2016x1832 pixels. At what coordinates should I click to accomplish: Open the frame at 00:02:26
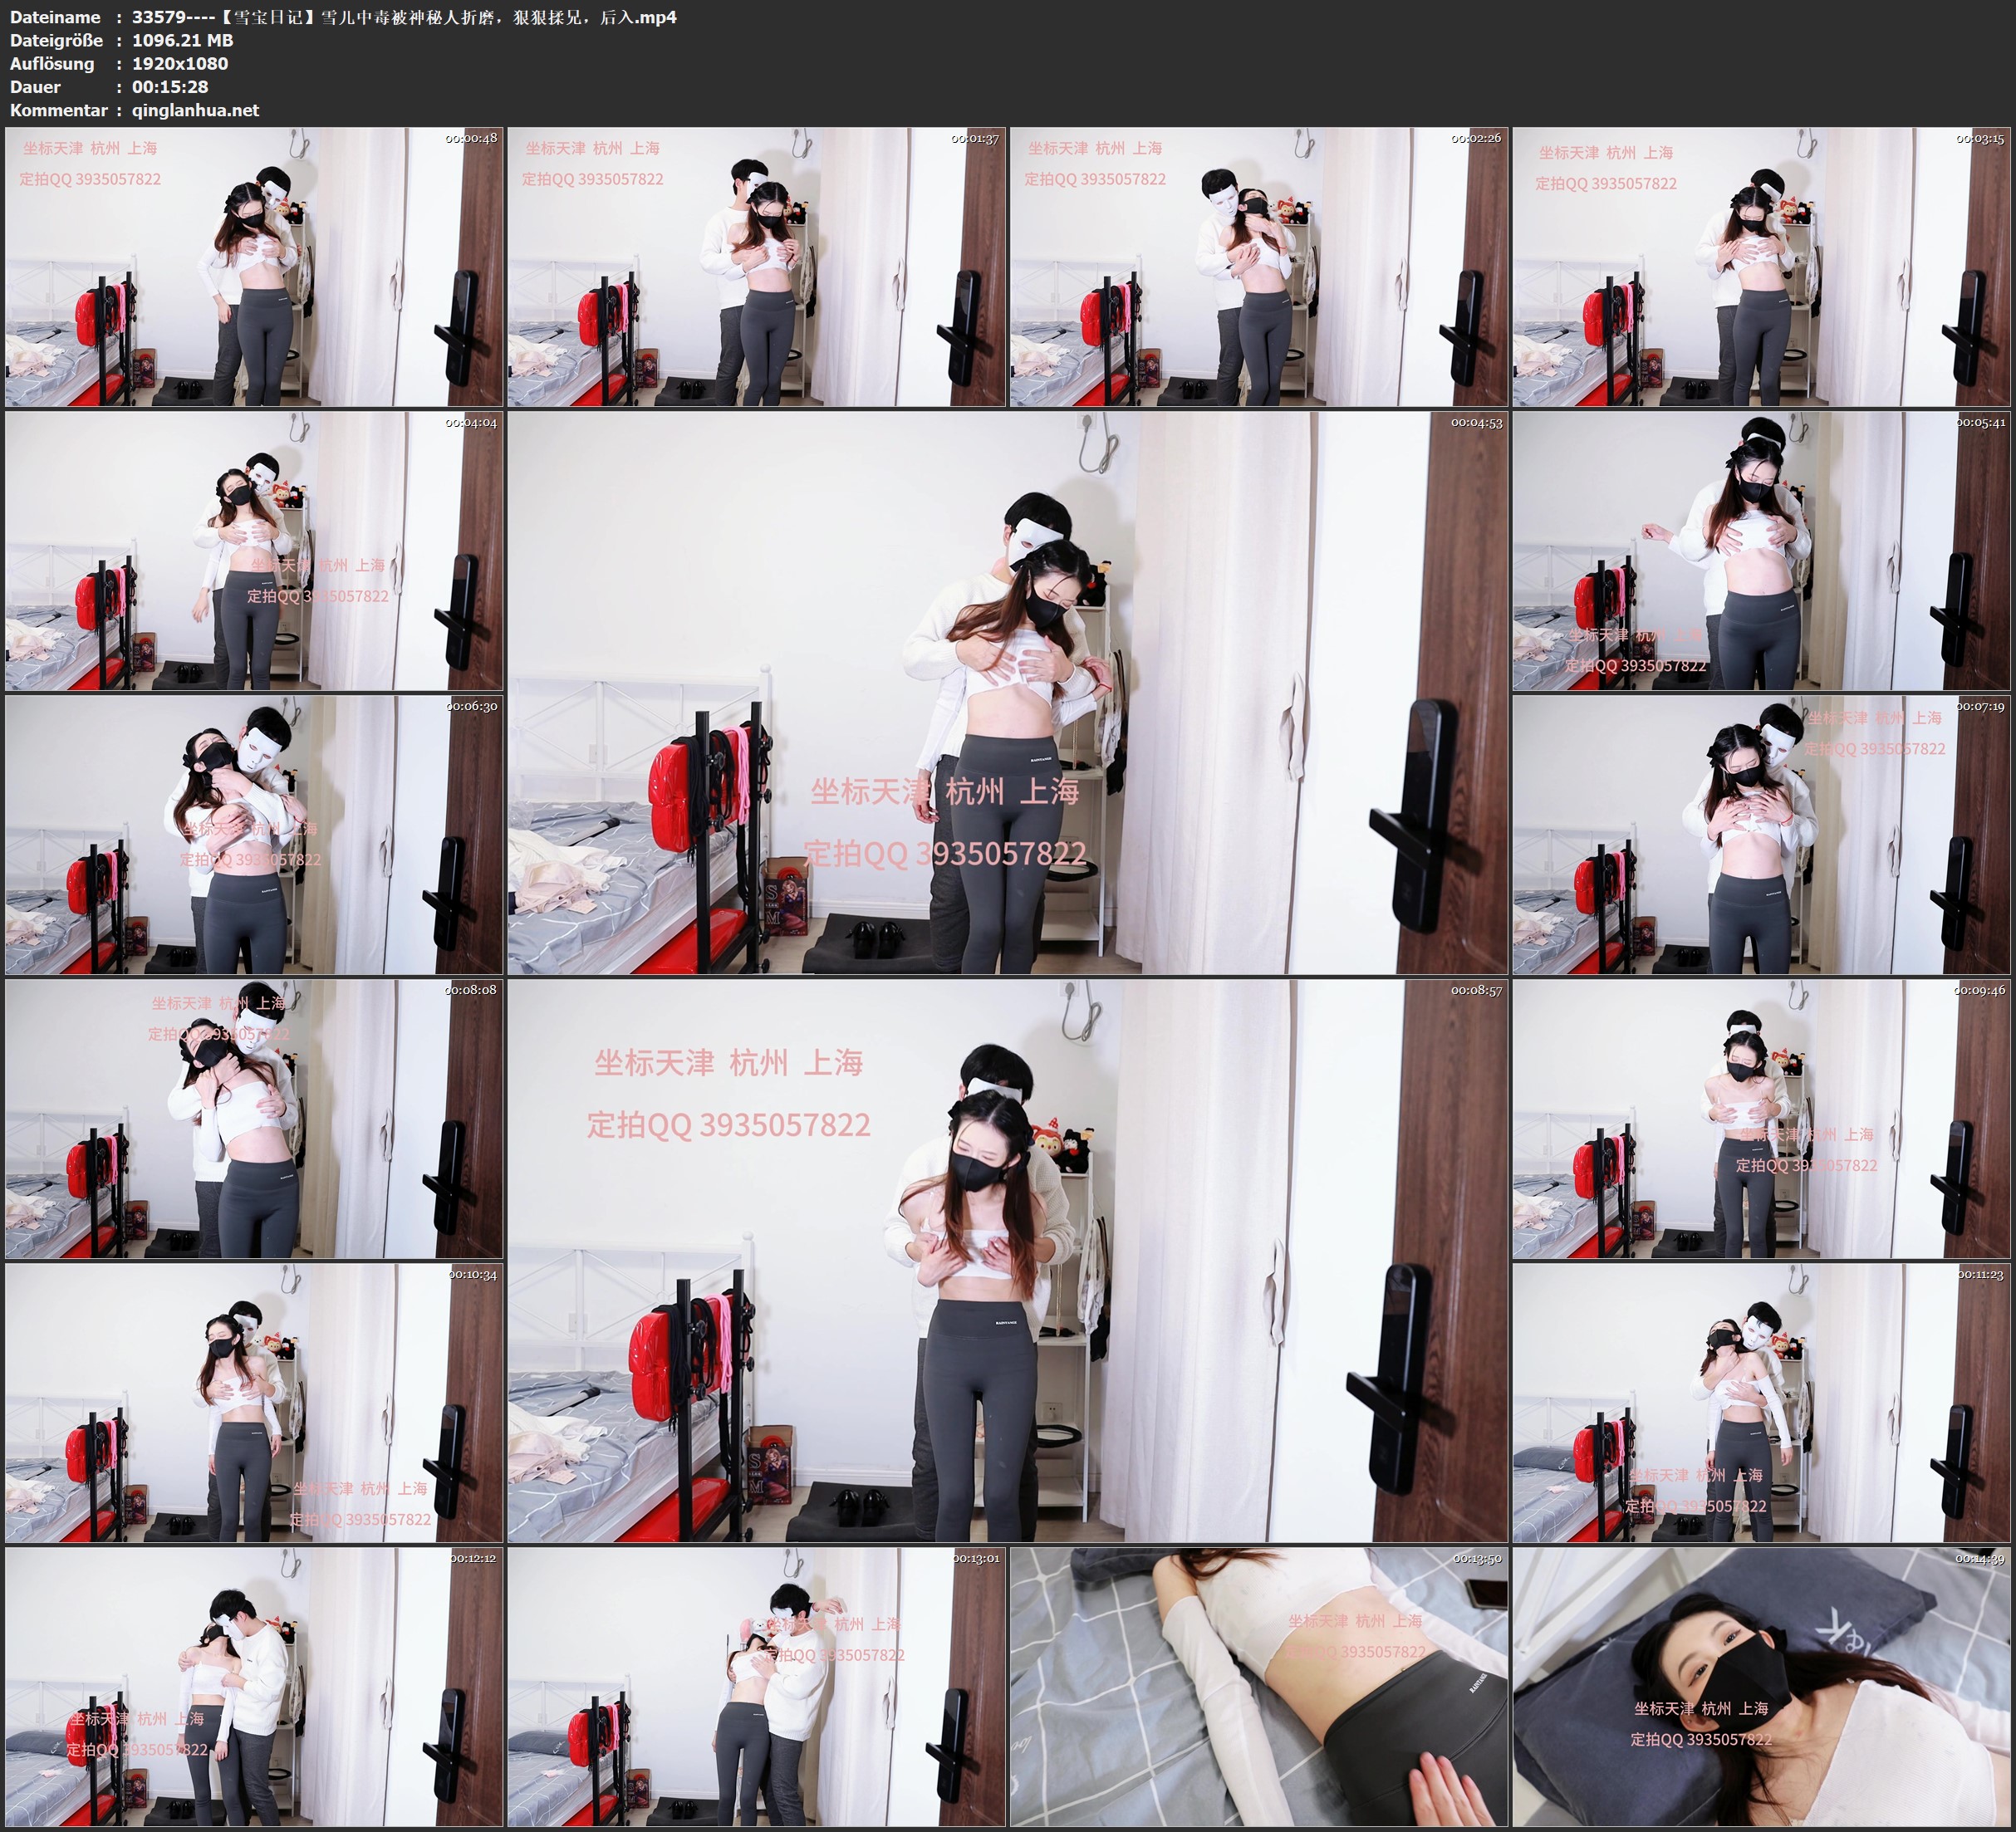tap(1258, 266)
